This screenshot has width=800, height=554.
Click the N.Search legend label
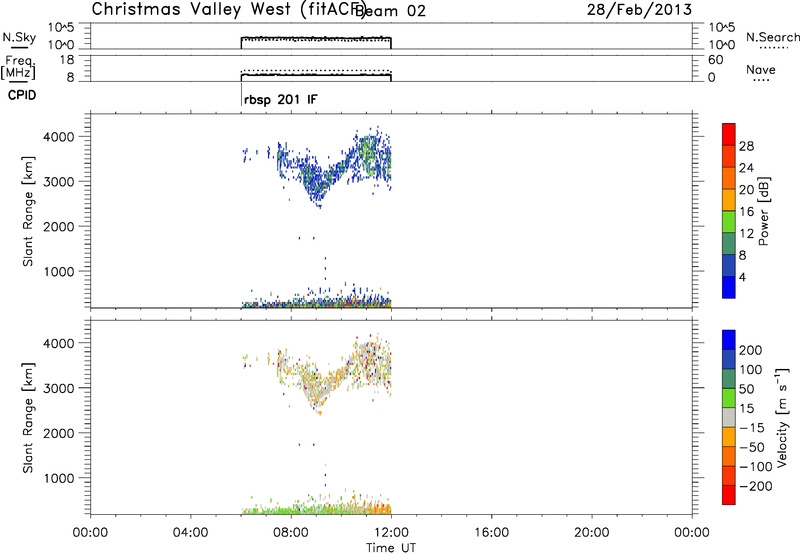[772, 37]
